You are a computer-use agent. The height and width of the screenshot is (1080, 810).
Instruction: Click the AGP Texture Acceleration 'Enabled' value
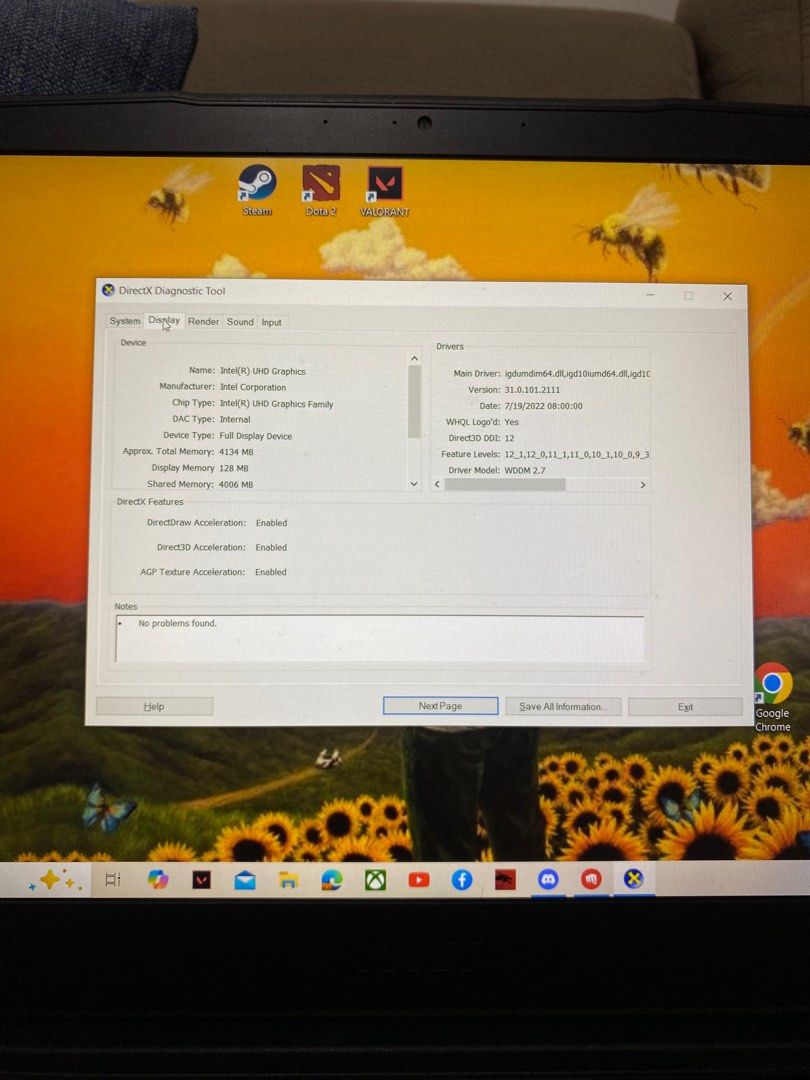(271, 572)
